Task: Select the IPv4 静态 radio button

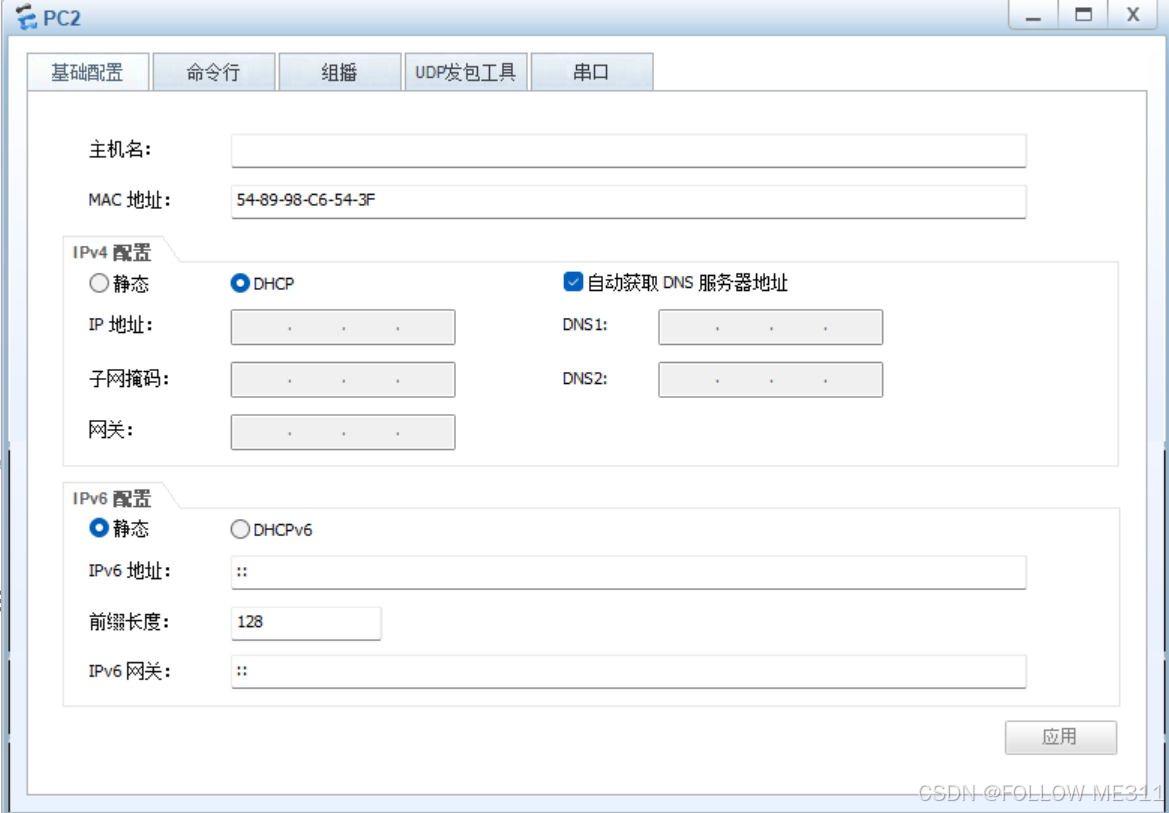Action: tap(98, 283)
